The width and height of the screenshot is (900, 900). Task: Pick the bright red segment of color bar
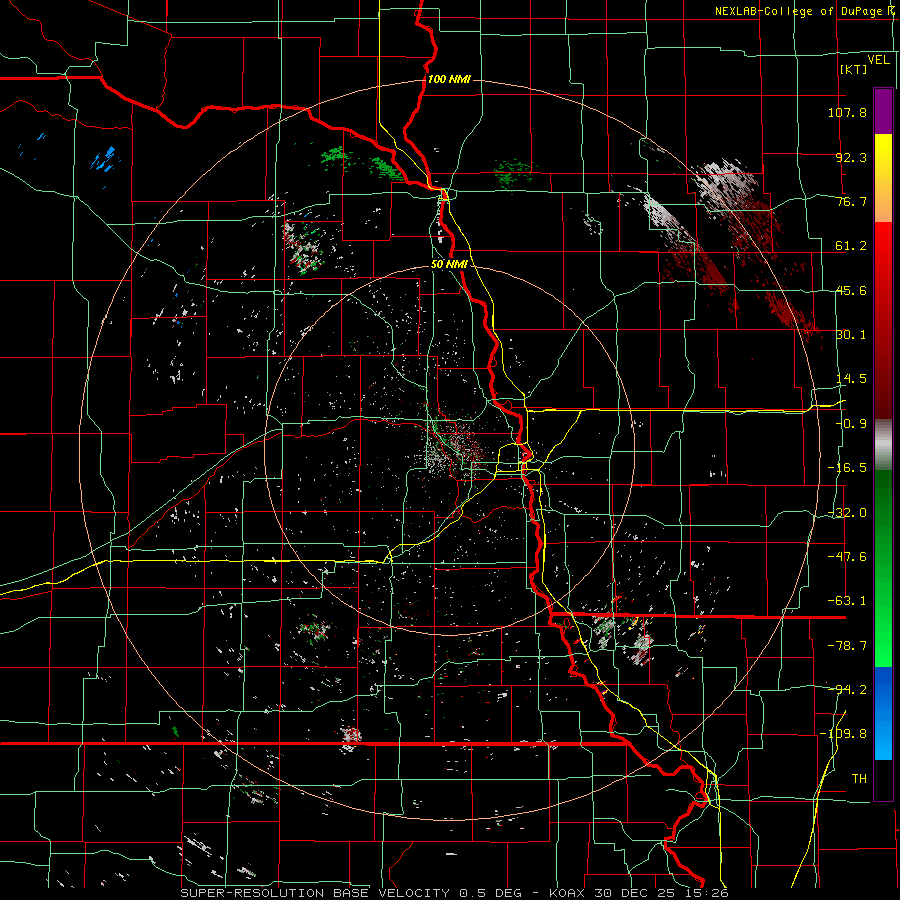pos(883,253)
